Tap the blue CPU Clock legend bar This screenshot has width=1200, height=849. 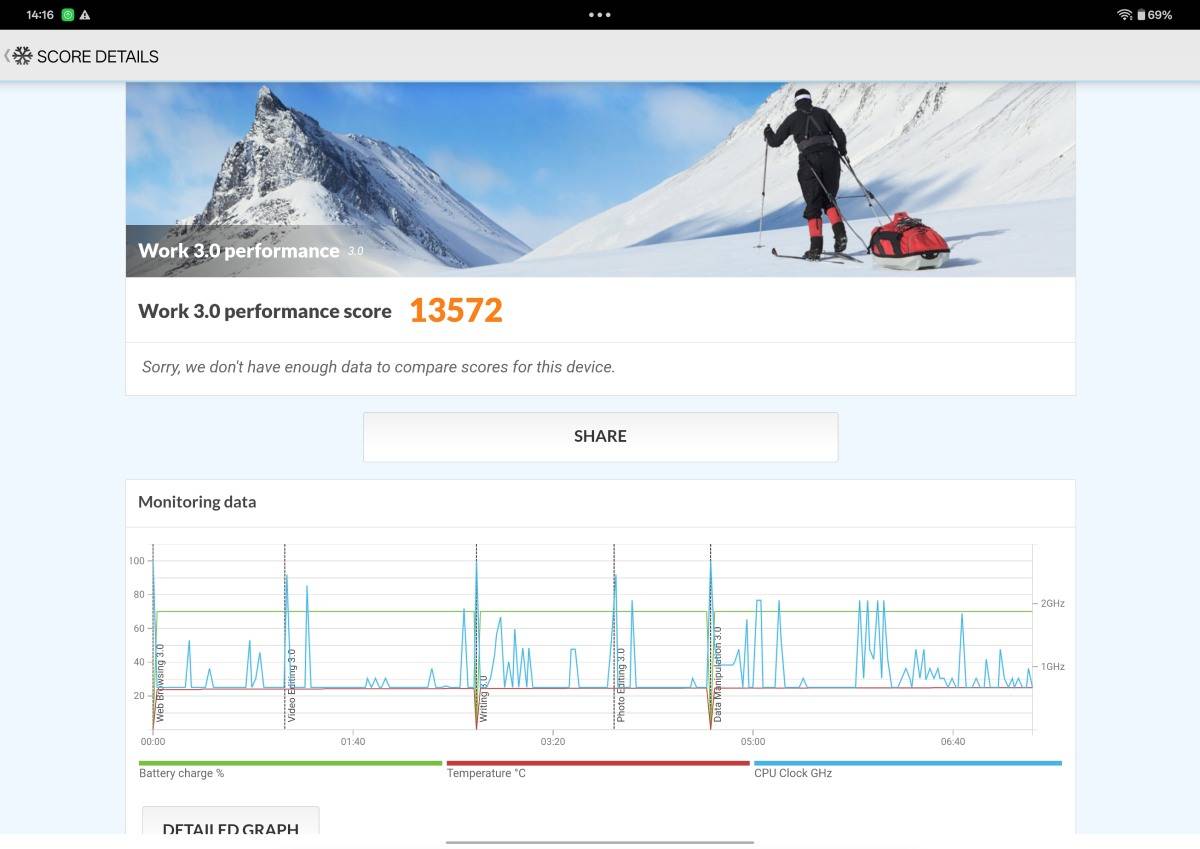point(907,763)
